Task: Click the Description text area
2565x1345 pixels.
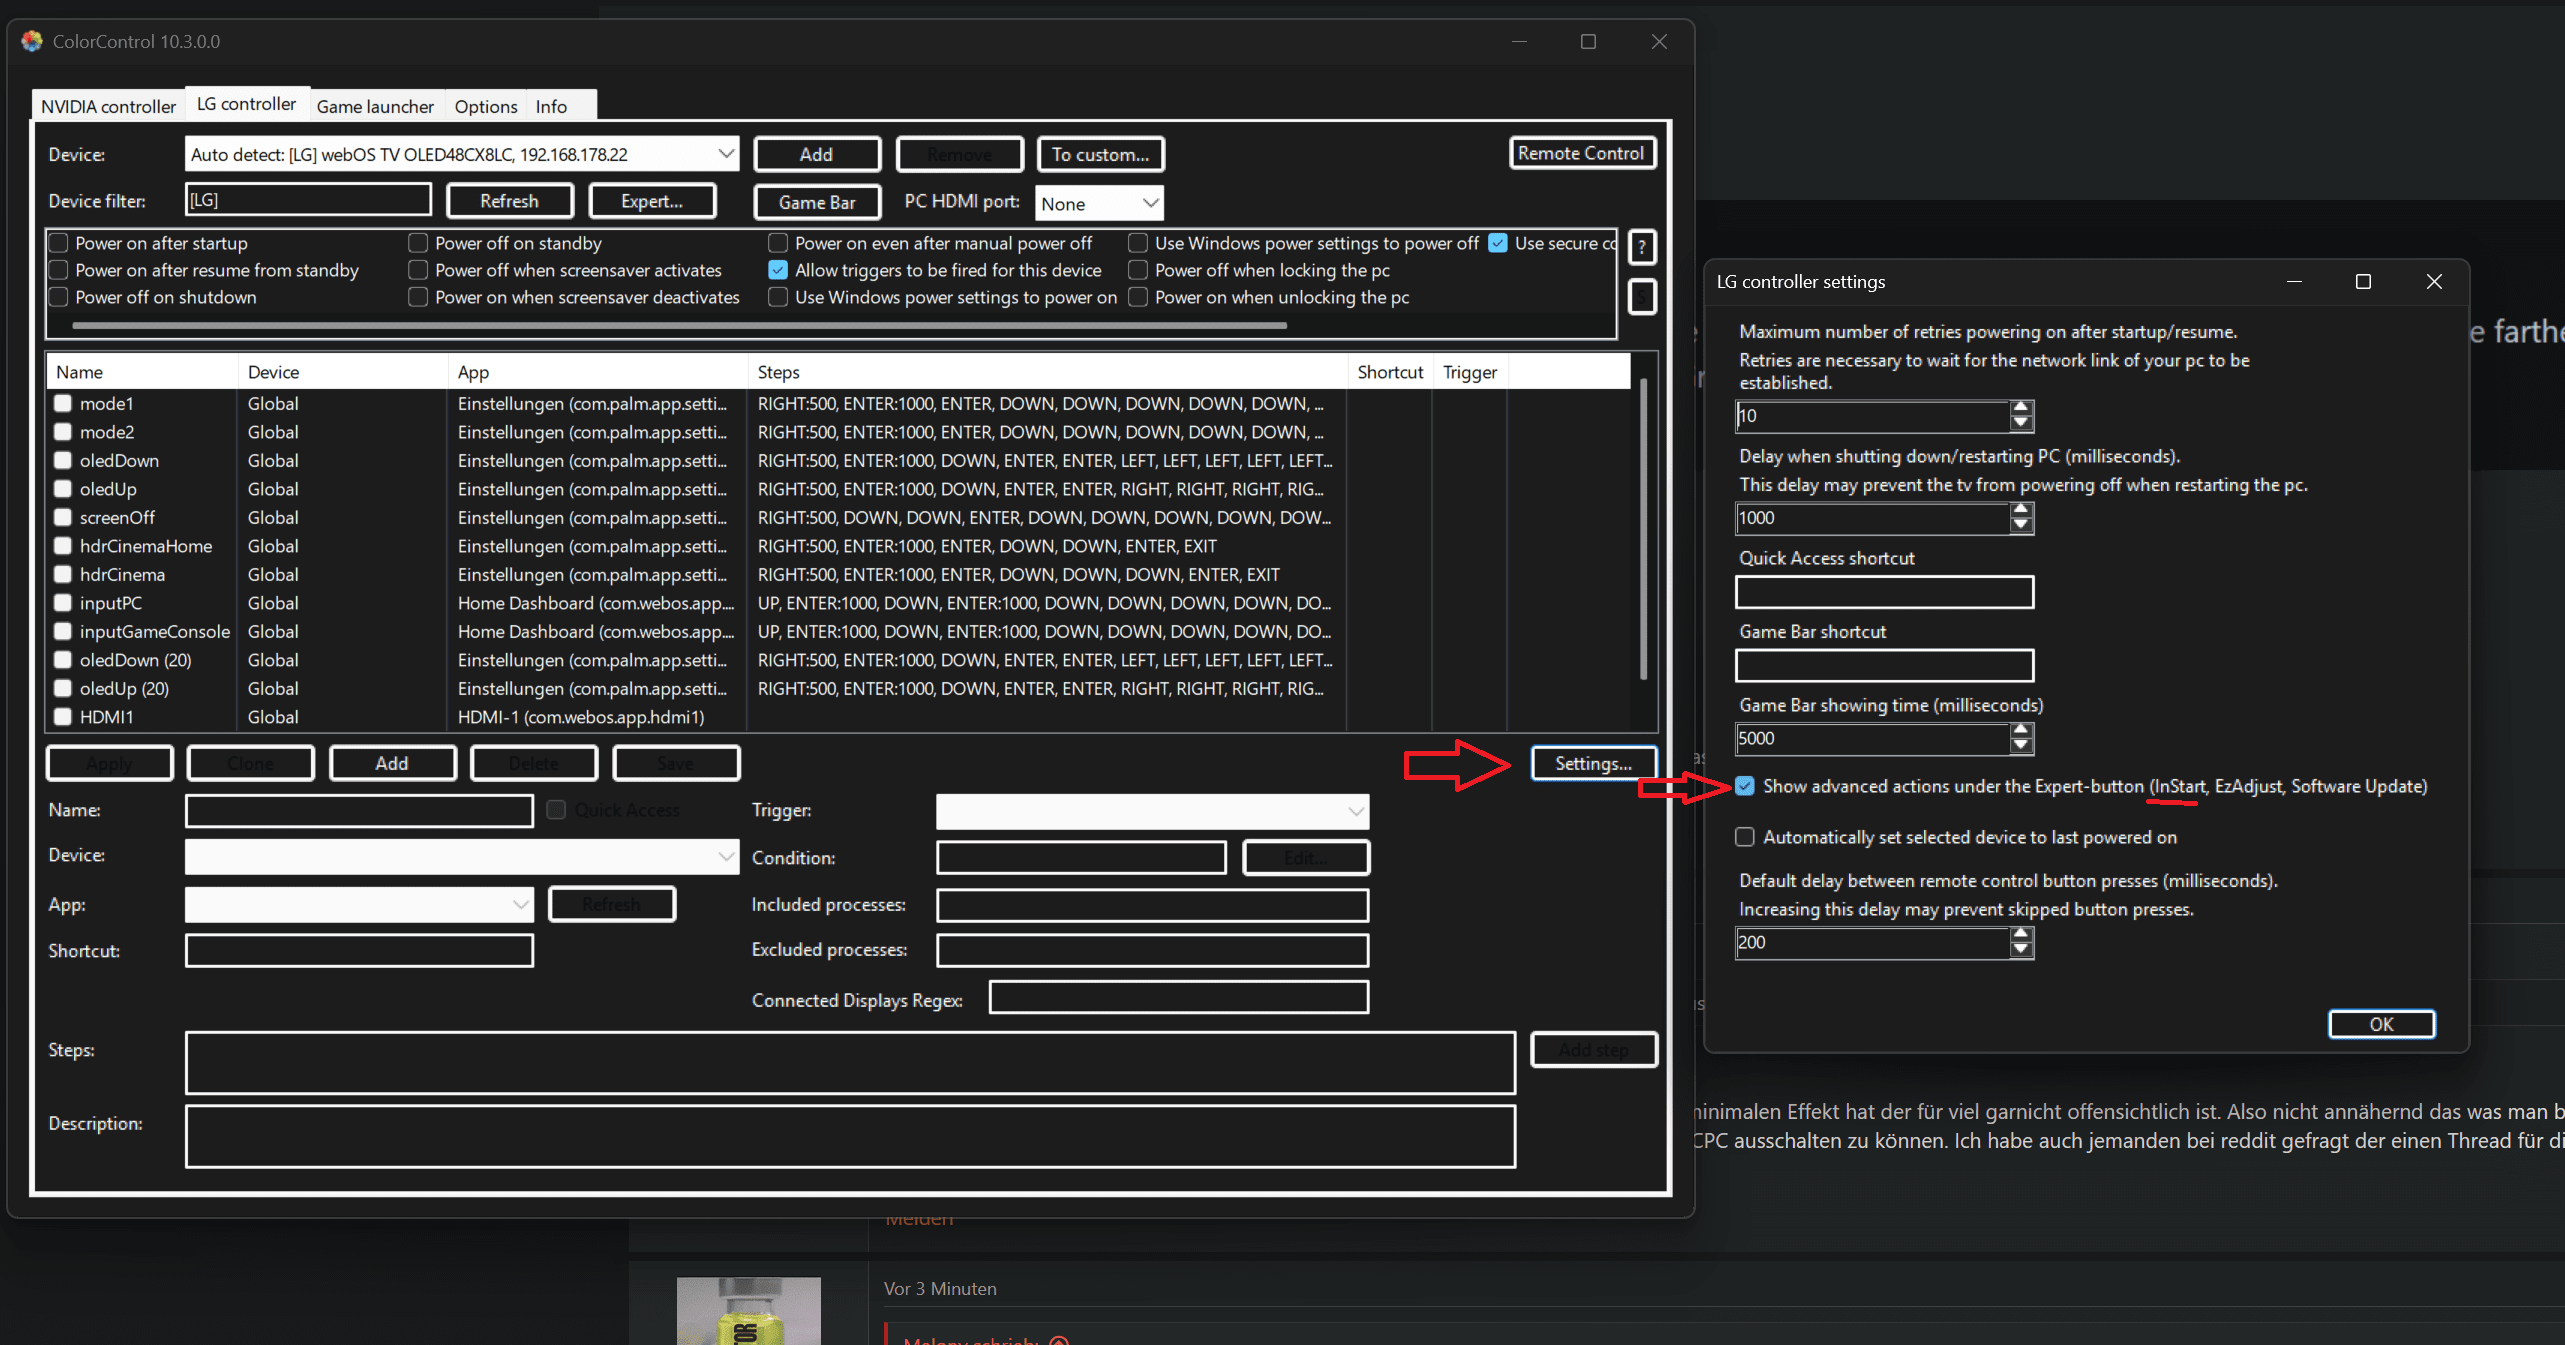Action: coord(850,1136)
